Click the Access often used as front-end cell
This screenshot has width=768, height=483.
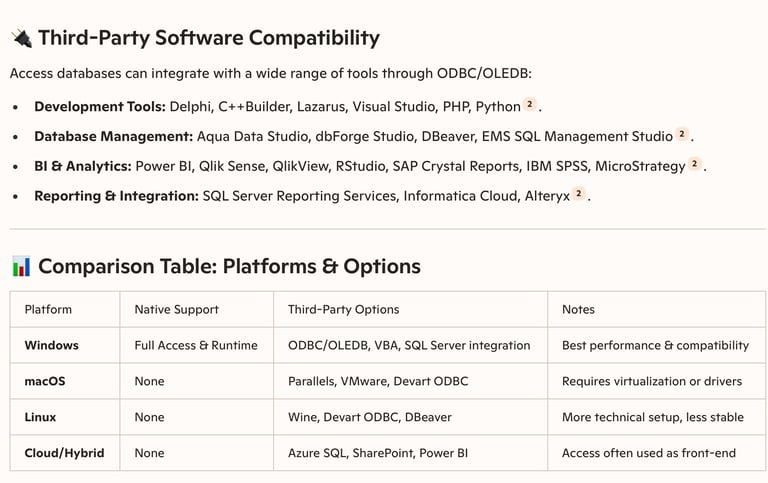(648, 453)
